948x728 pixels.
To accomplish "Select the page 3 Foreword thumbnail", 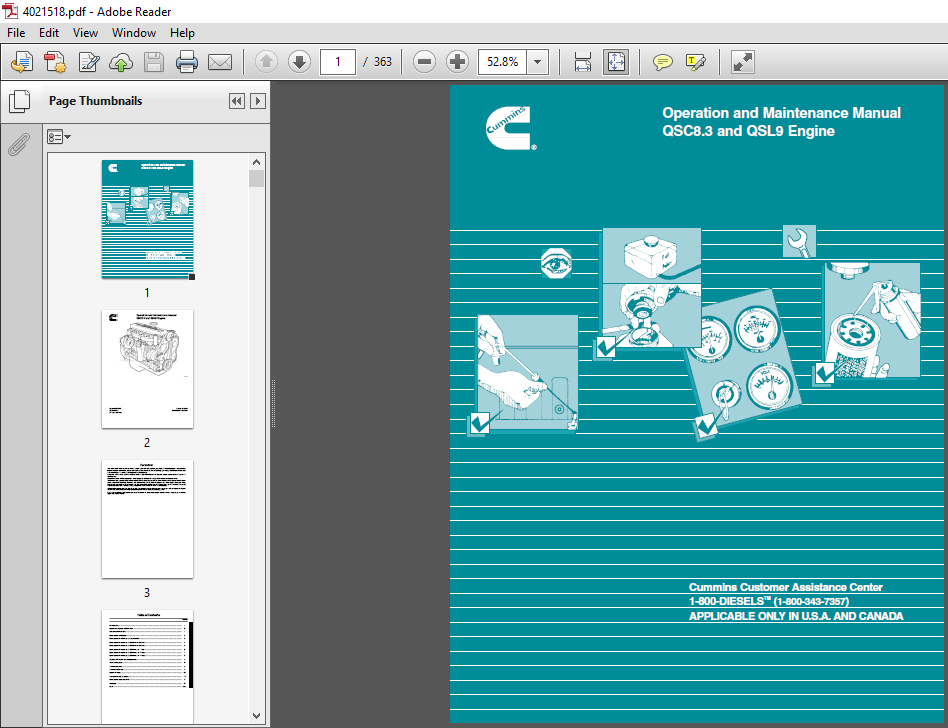I will [148, 519].
